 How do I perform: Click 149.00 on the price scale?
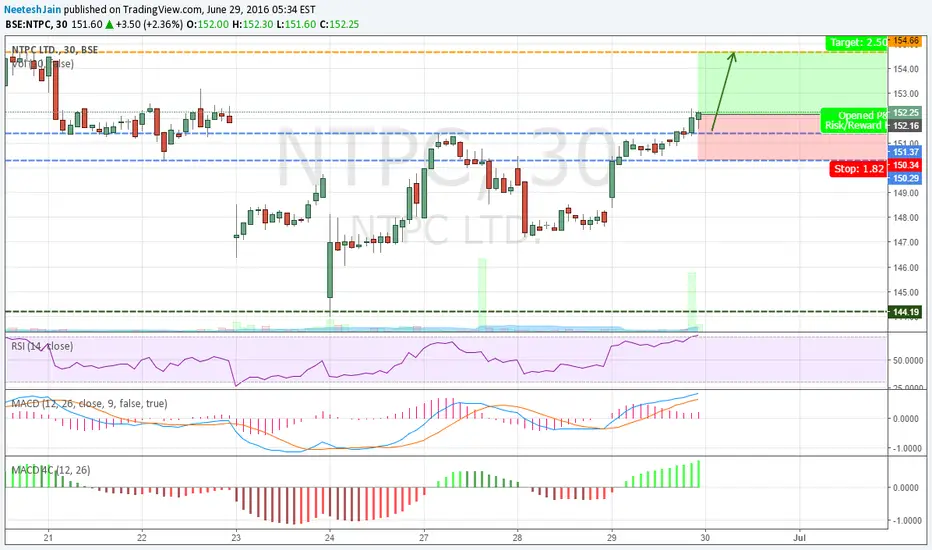click(906, 193)
